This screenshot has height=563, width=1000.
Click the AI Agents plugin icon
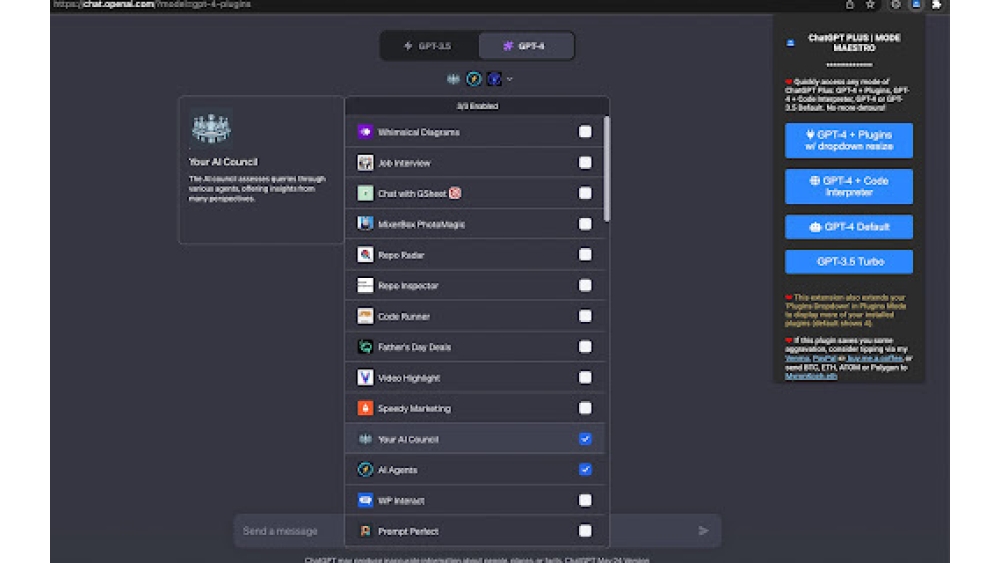coord(365,469)
